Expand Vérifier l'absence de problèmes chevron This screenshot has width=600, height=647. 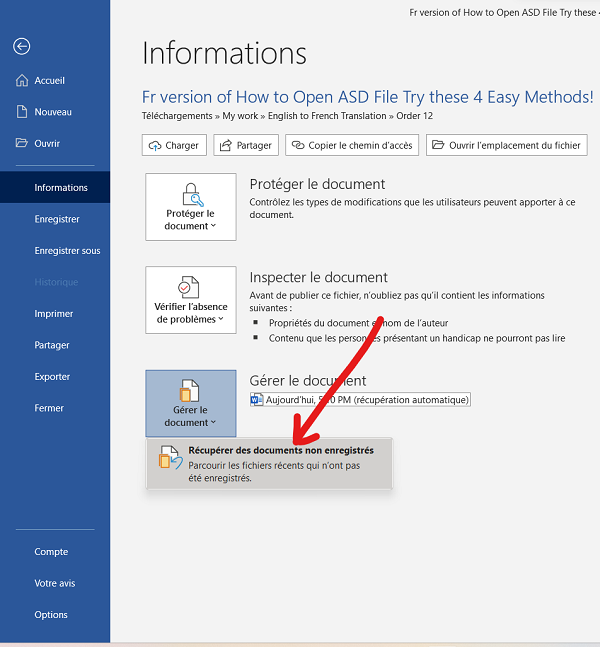click(x=221, y=319)
